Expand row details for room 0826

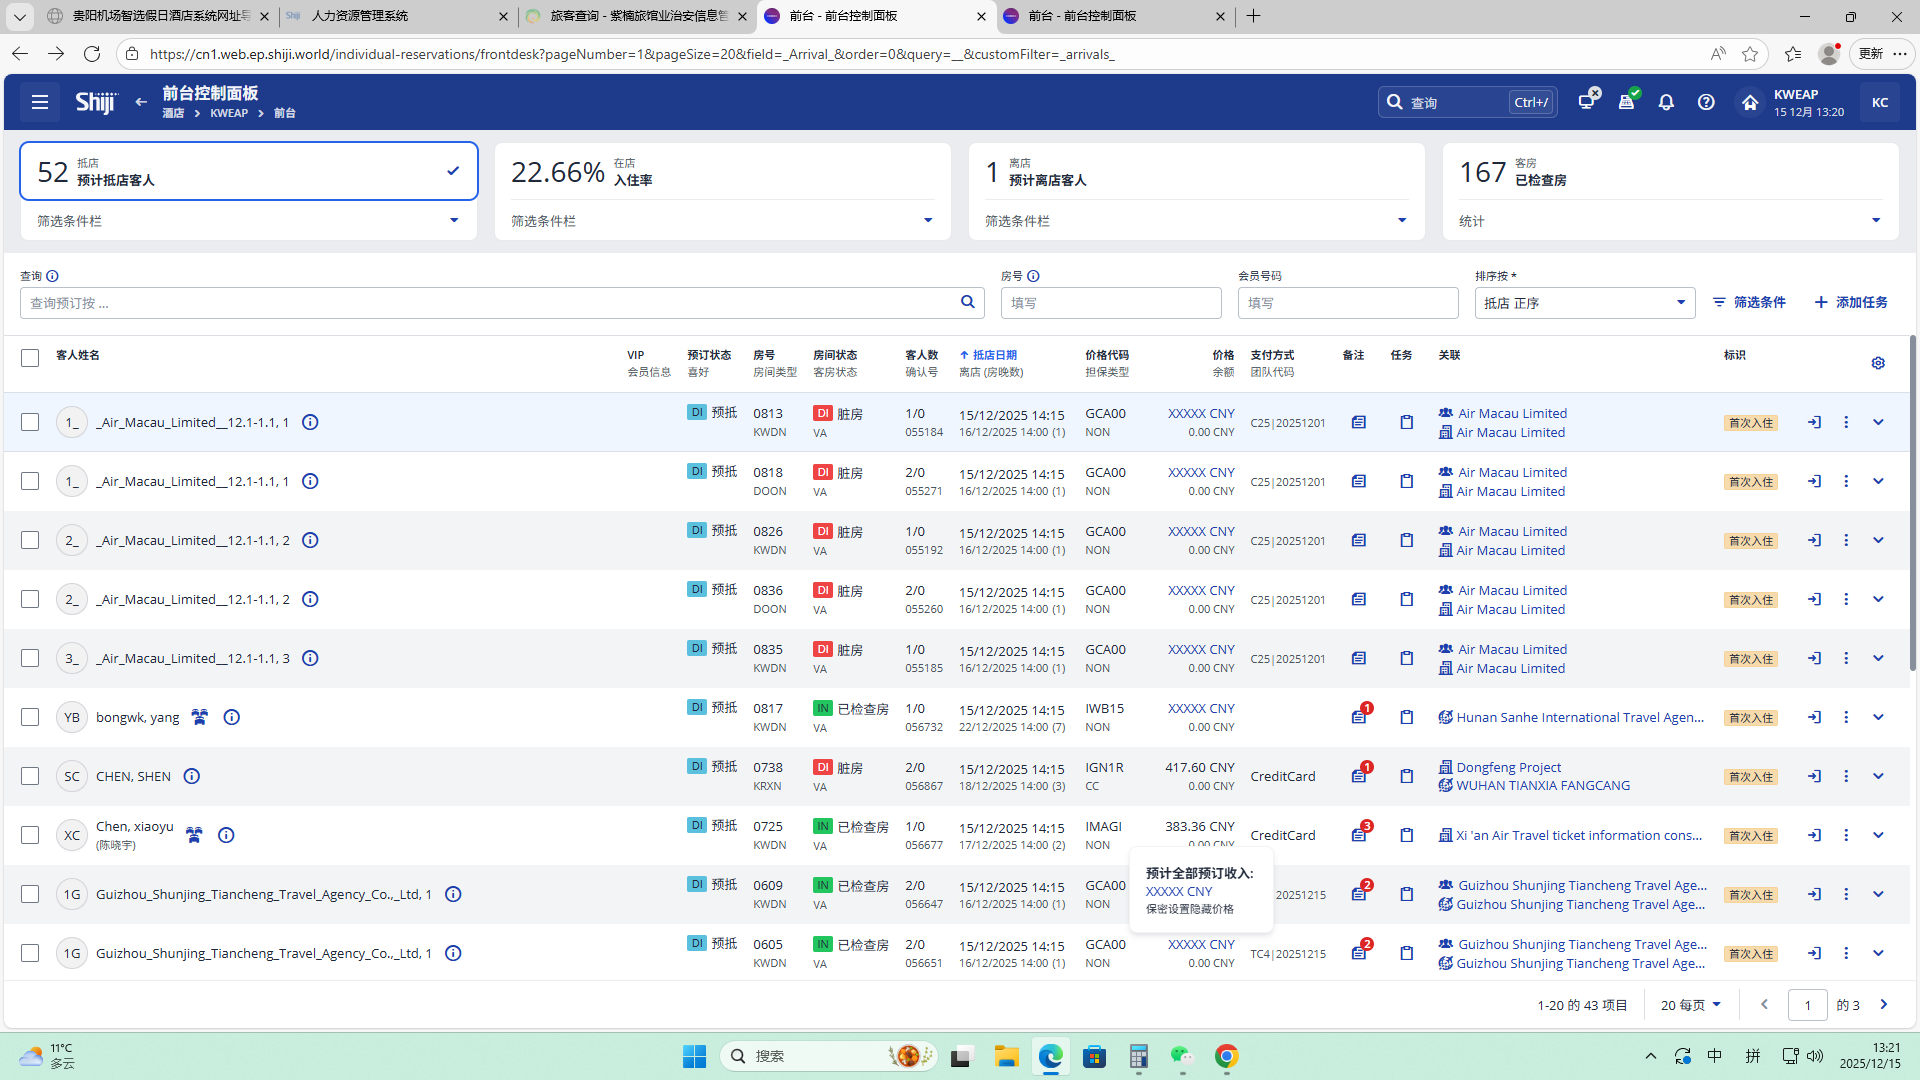(x=1878, y=540)
